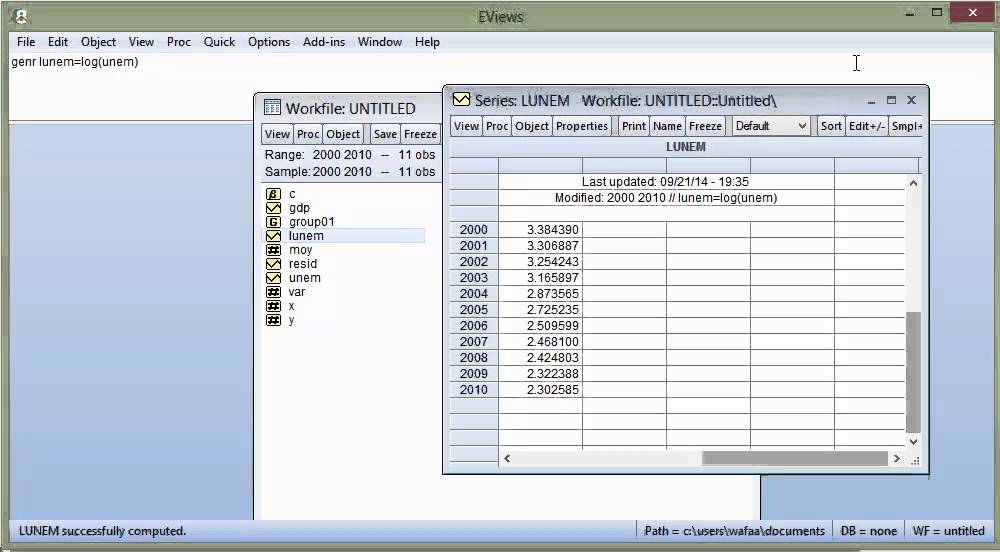
Task: Click the unem series icon
Action: pos(273,278)
